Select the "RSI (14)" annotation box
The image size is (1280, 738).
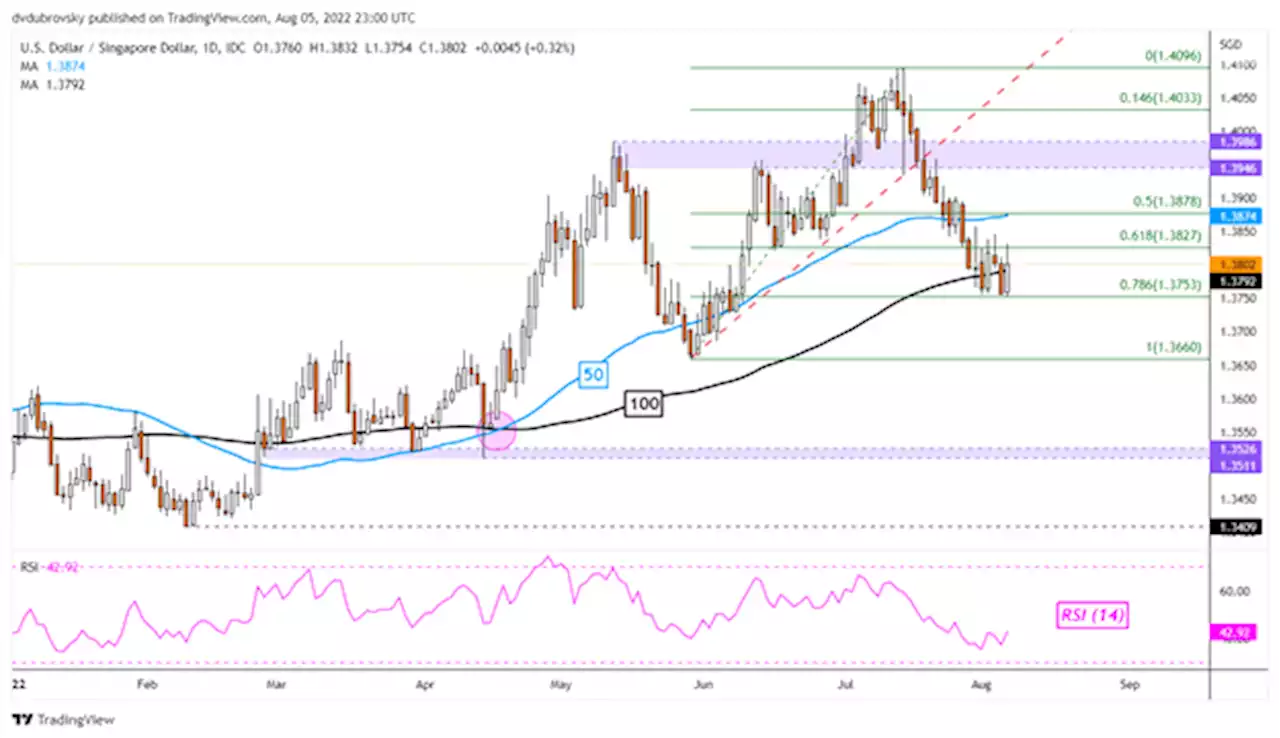pos(1091,616)
